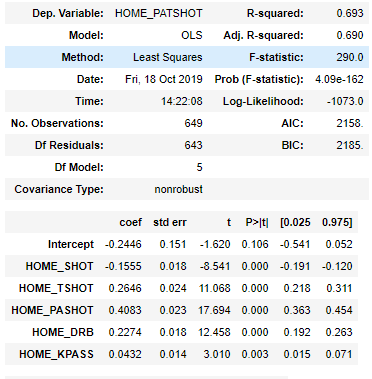Screen dimensions: 372x379
Task: Click the Df Model value 5
Action: click(199, 167)
